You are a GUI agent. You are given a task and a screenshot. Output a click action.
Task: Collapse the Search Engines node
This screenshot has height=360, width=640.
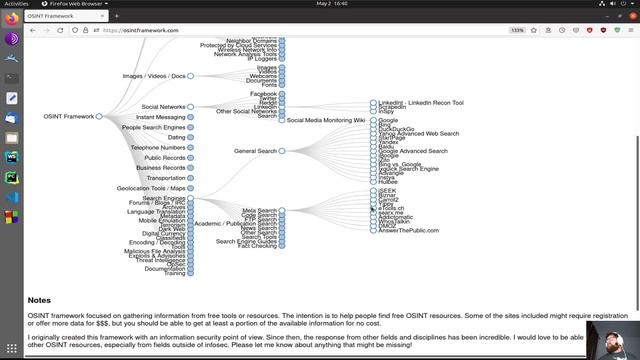tap(190, 198)
